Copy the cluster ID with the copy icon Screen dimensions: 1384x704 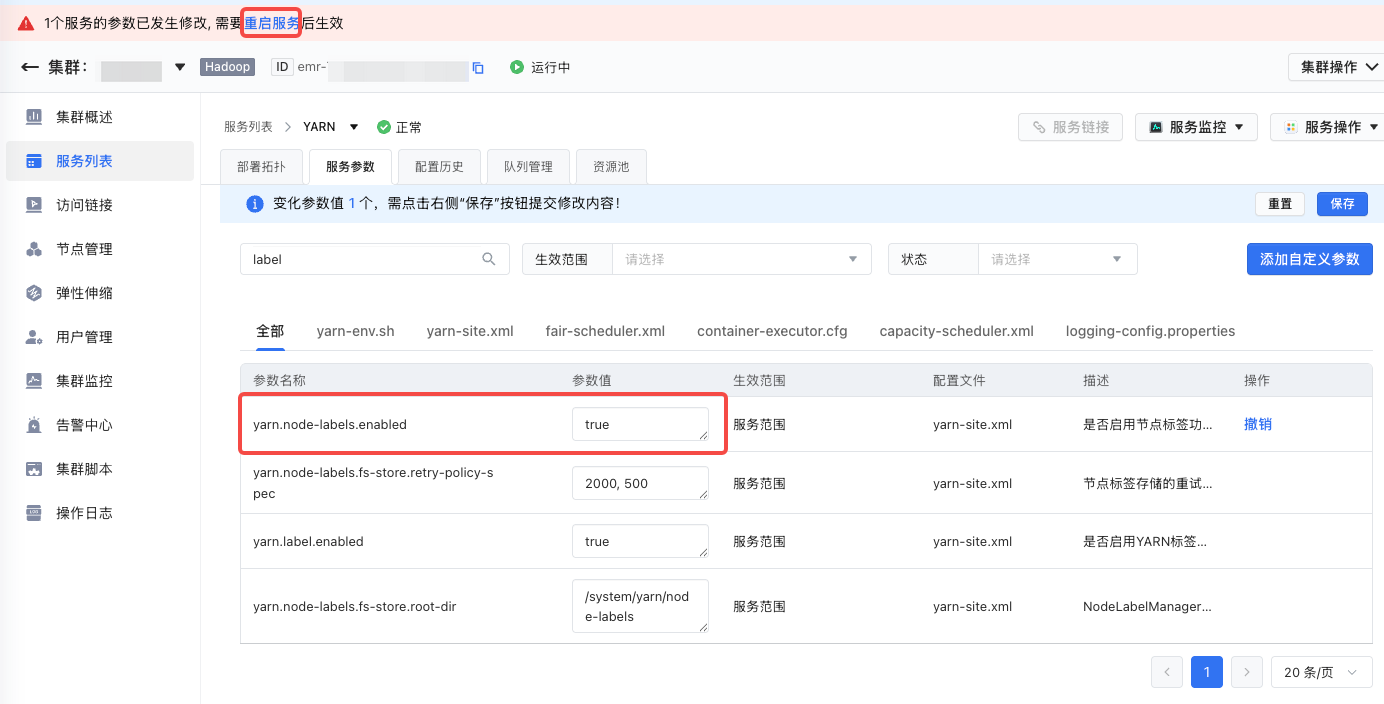tap(478, 68)
